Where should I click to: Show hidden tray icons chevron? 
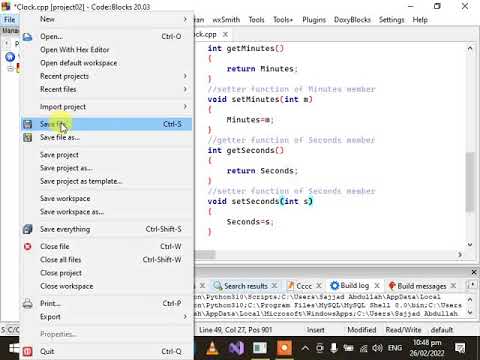pos(305,348)
